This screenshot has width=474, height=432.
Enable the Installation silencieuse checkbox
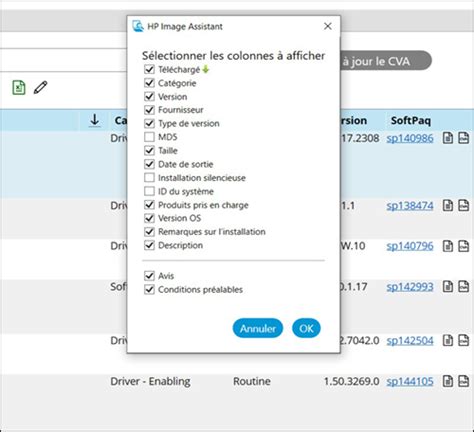[149, 177]
